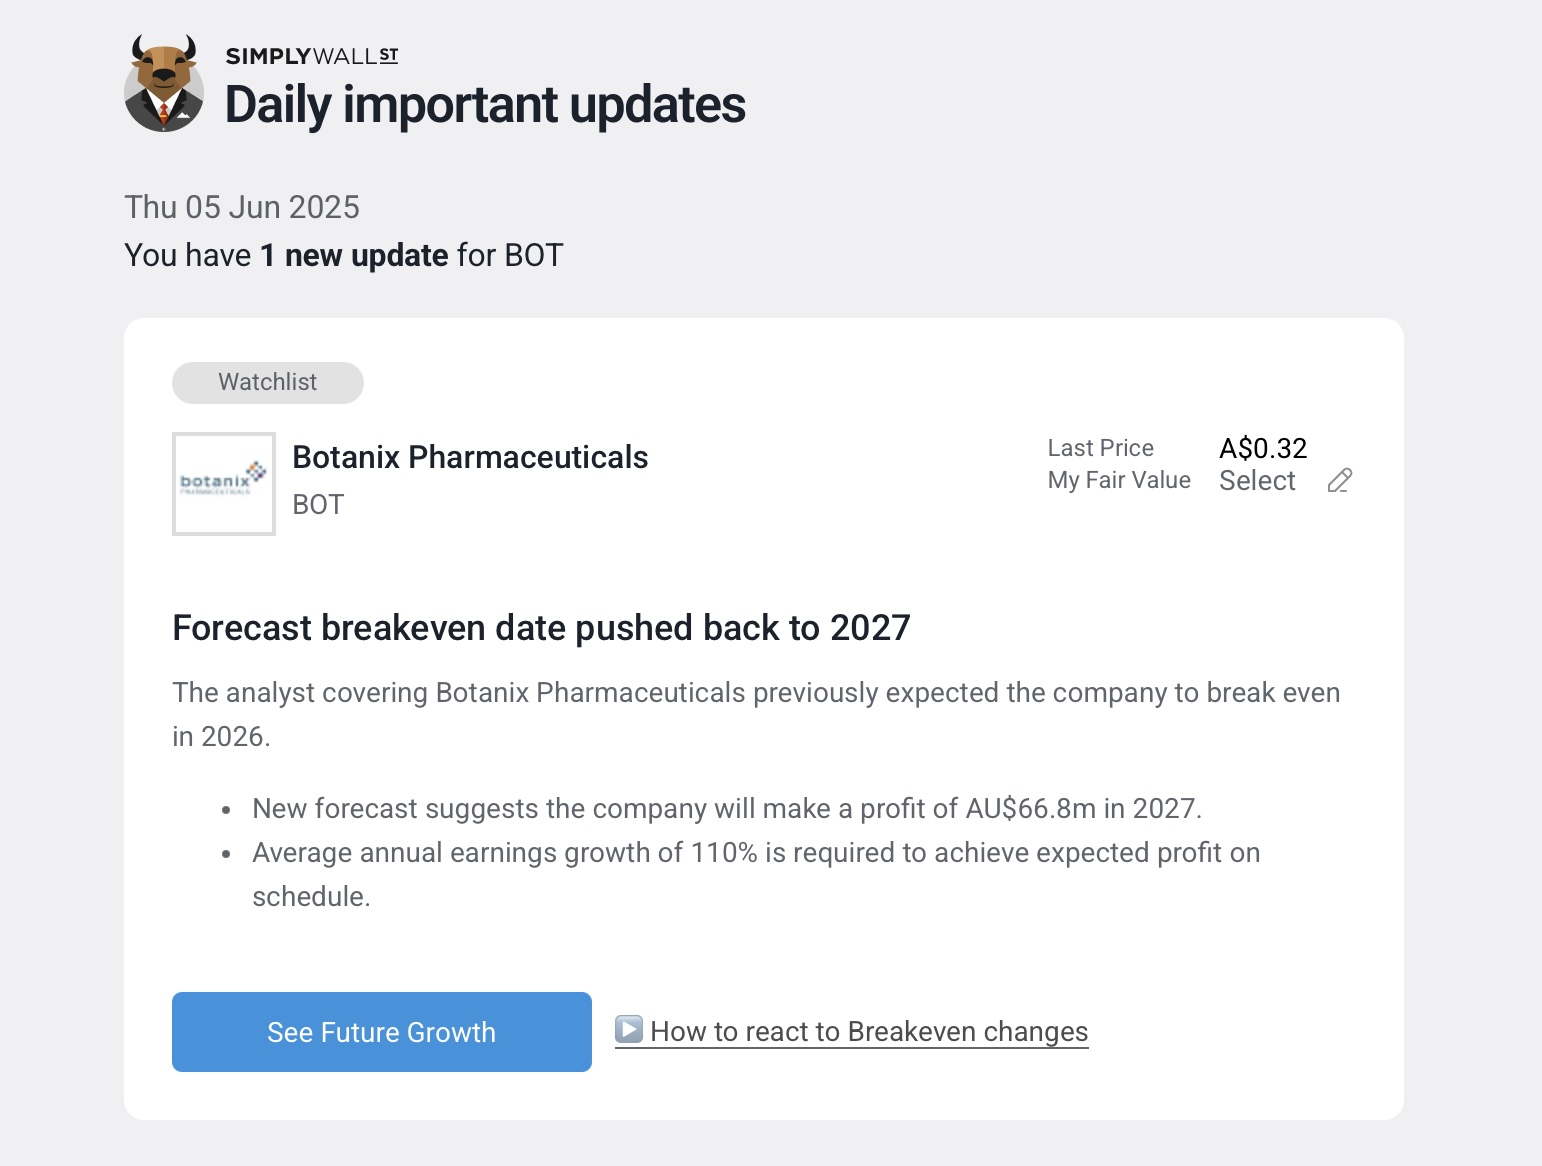
Task: Open the Botanix Pharmaceuticals company name
Action: [470, 457]
